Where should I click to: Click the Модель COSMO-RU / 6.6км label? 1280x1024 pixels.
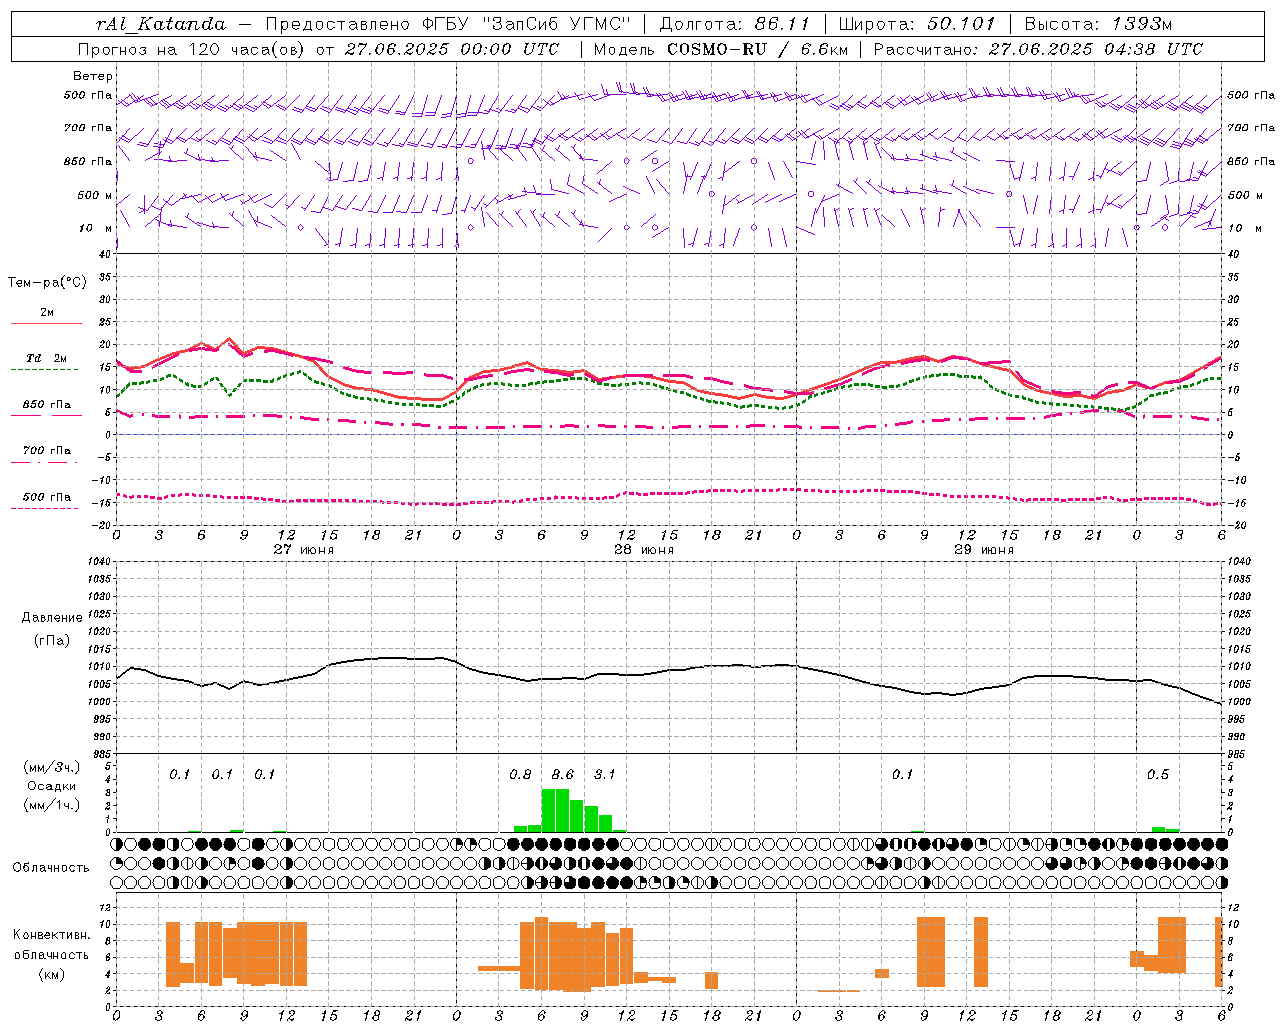[721, 49]
